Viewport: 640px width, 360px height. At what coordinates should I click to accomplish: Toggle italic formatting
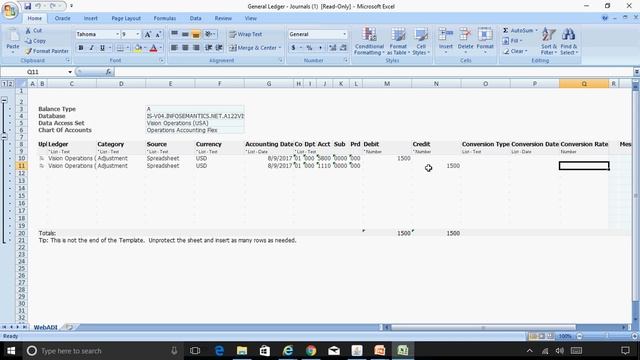(x=91, y=48)
